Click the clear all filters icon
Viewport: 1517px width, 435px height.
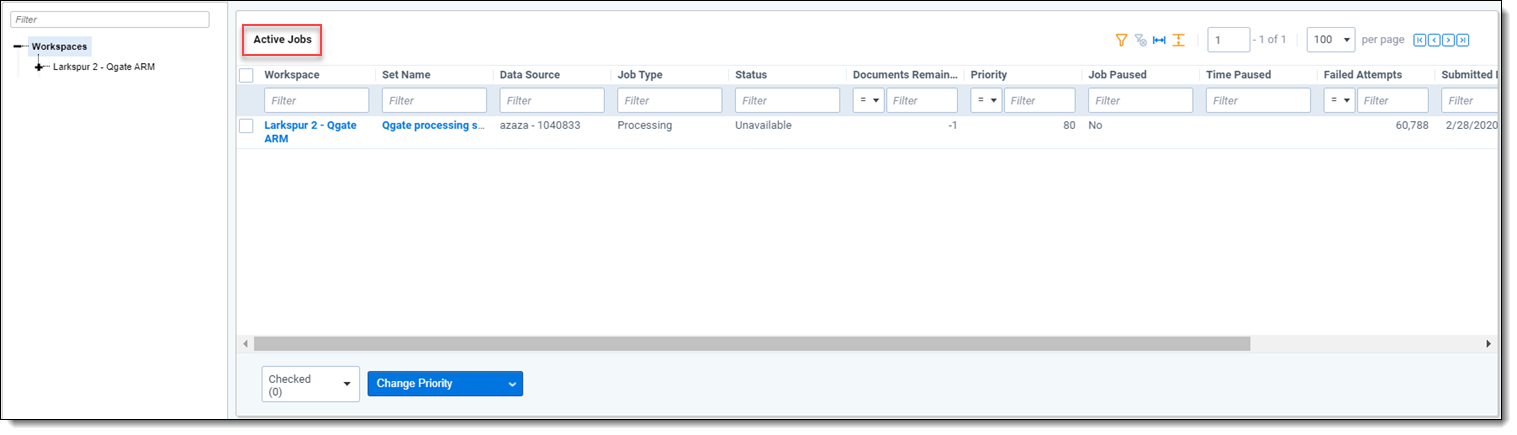click(x=1140, y=40)
